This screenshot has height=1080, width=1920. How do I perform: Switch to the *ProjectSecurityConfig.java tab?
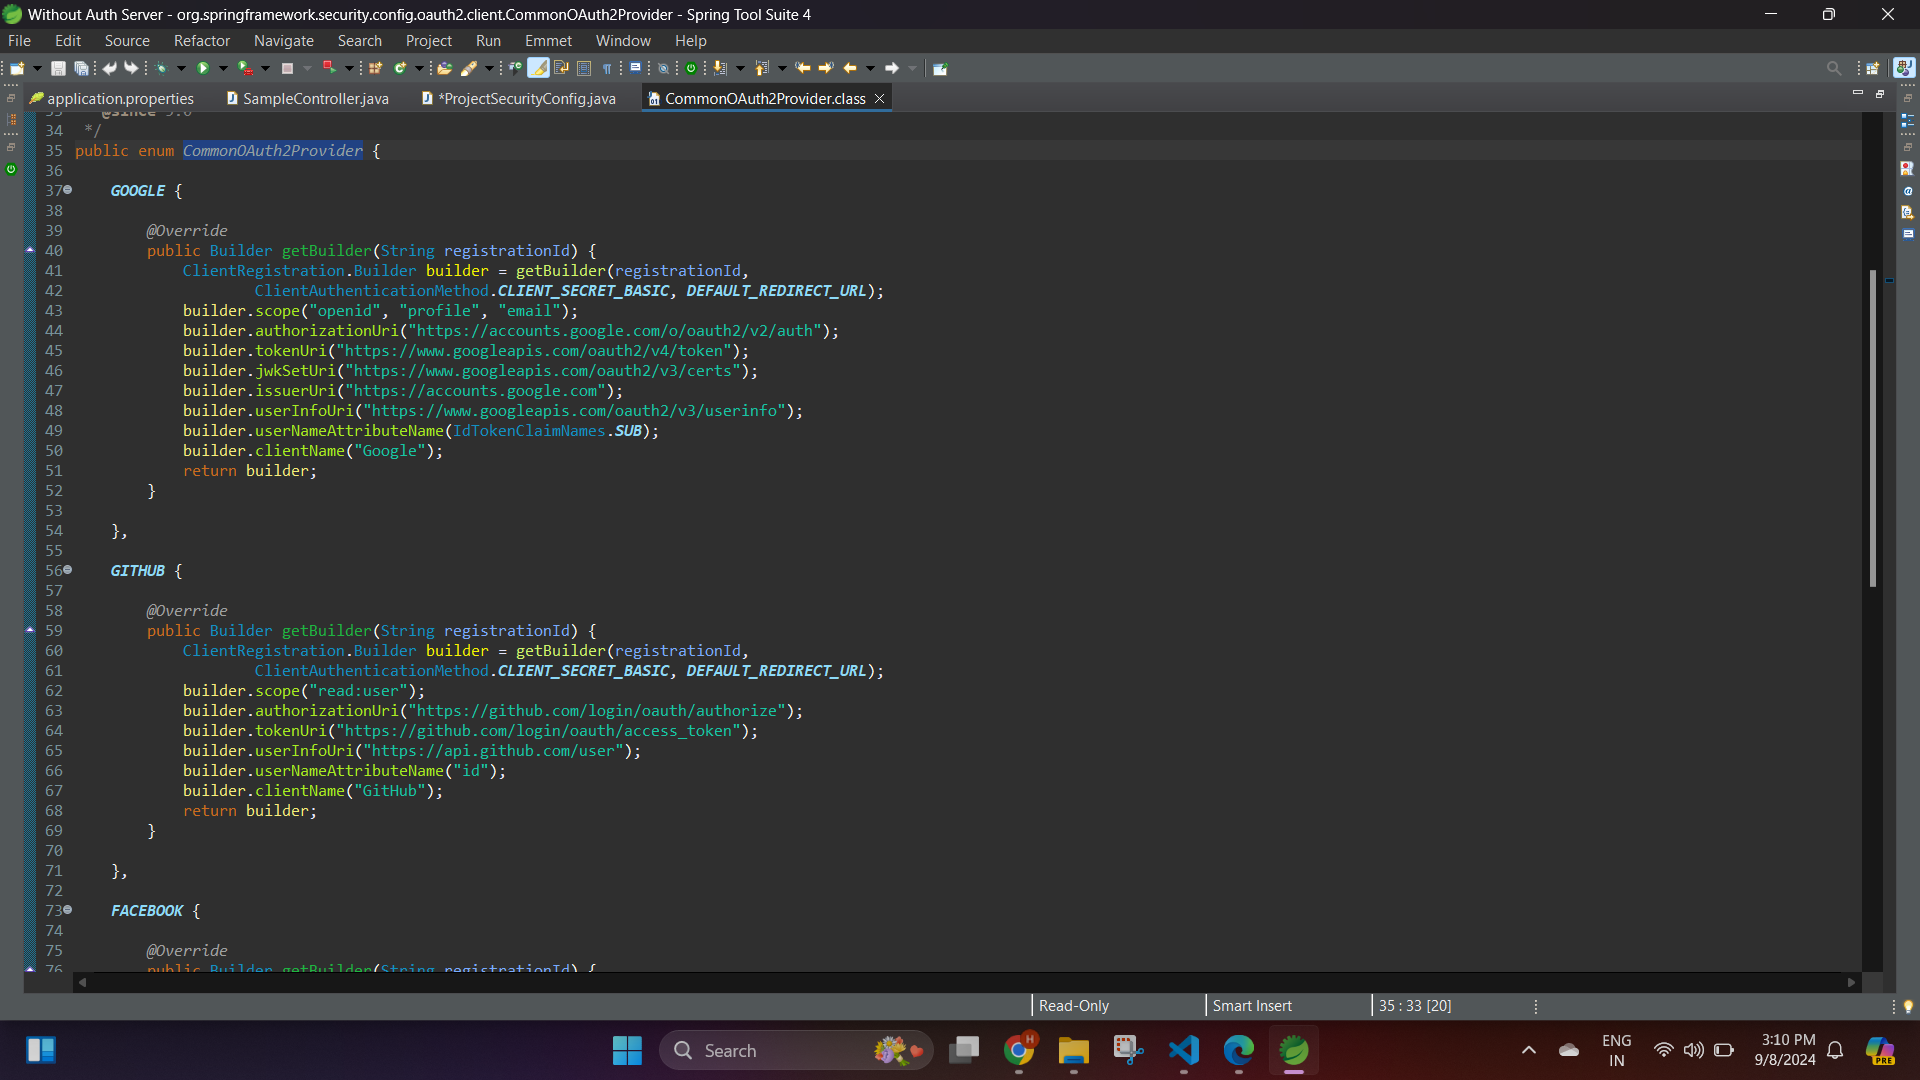coord(519,98)
